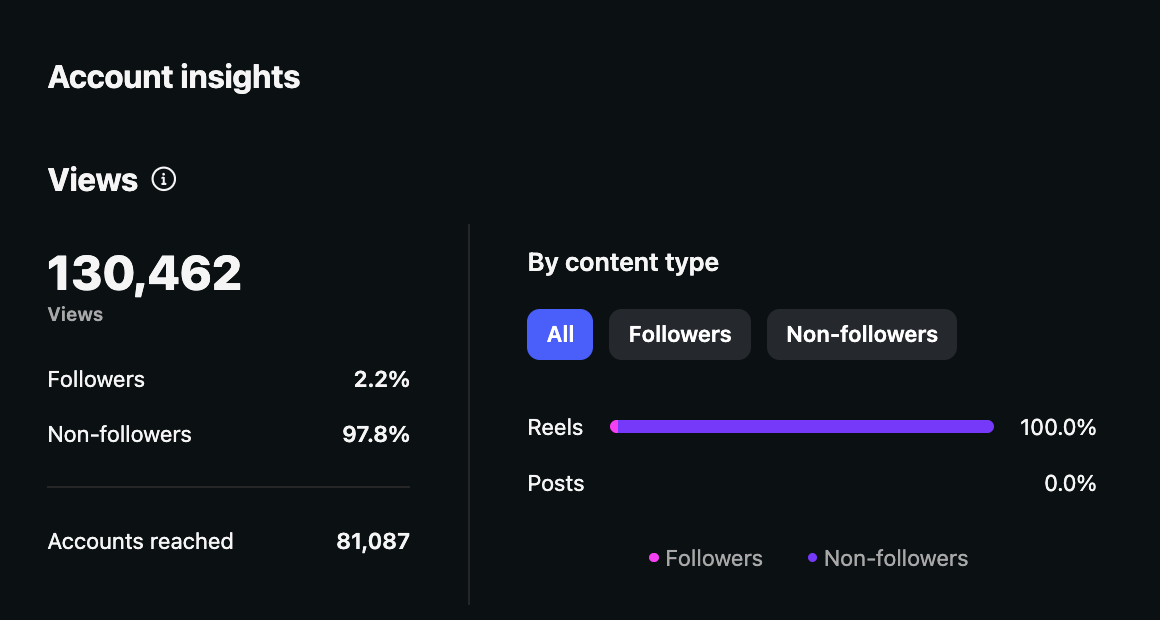Click the 2.2% followers views value
Screen dimensions: 1160x620
381,379
